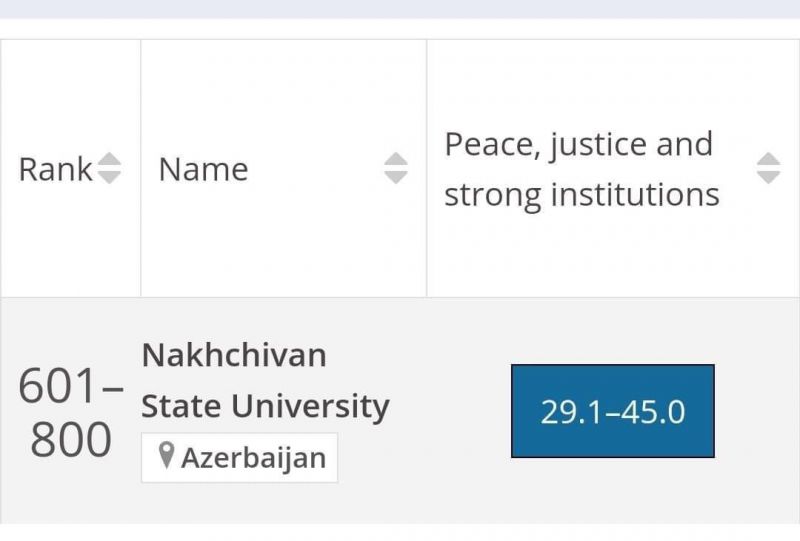This screenshot has width=800, height=541.
Task: Click up arrow next to Peace, justice header
Action: [x=768, y=159]
